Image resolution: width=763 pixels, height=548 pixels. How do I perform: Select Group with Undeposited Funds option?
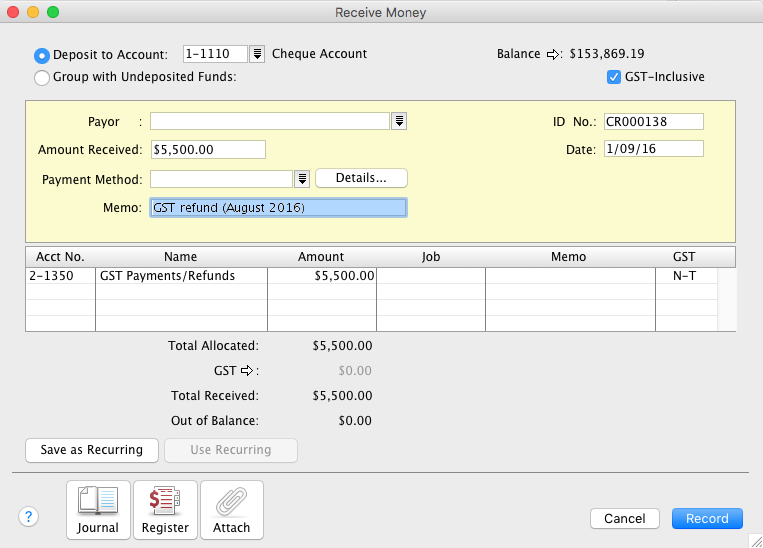coord(42,77)
